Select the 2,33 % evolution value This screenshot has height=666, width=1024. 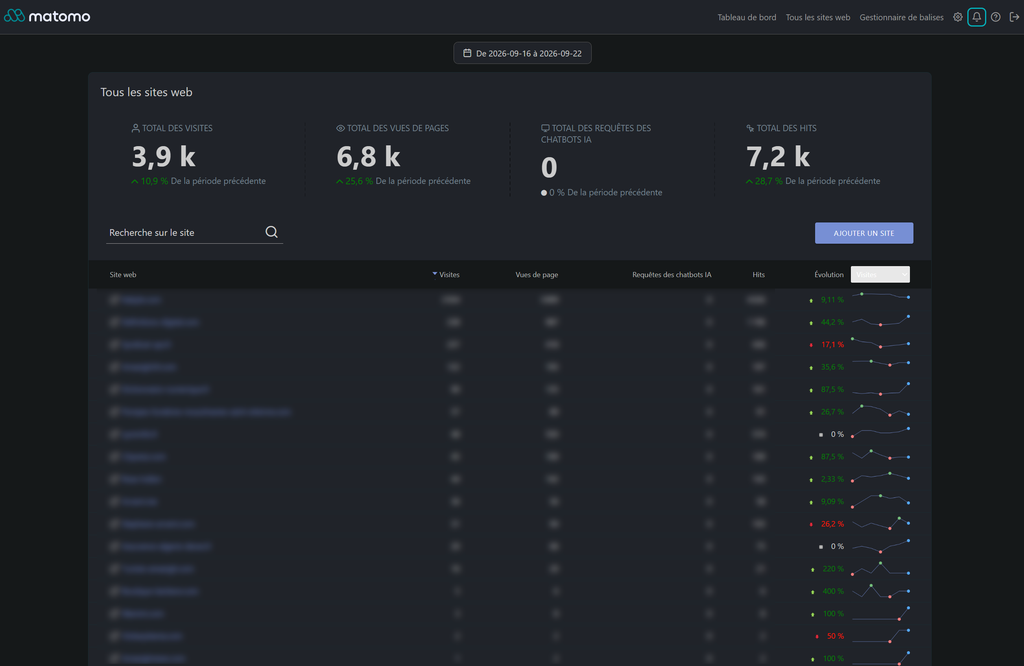tap(832, 479)
